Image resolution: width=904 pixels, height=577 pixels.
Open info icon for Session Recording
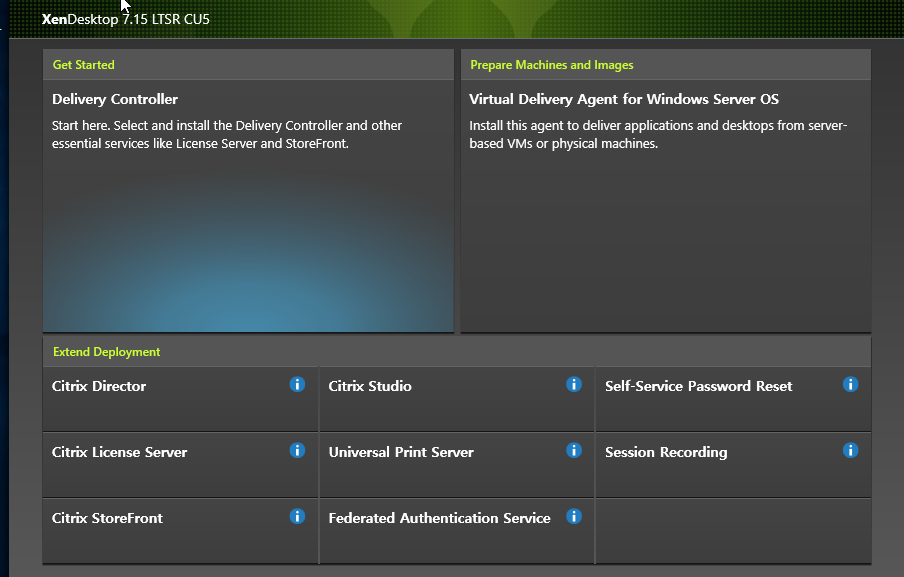[850, 450]
